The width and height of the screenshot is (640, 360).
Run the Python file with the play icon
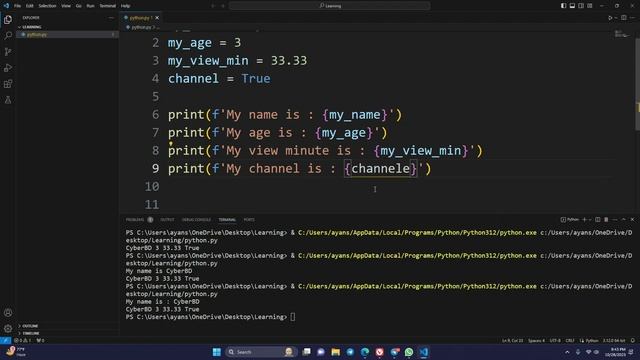(610, 18)
